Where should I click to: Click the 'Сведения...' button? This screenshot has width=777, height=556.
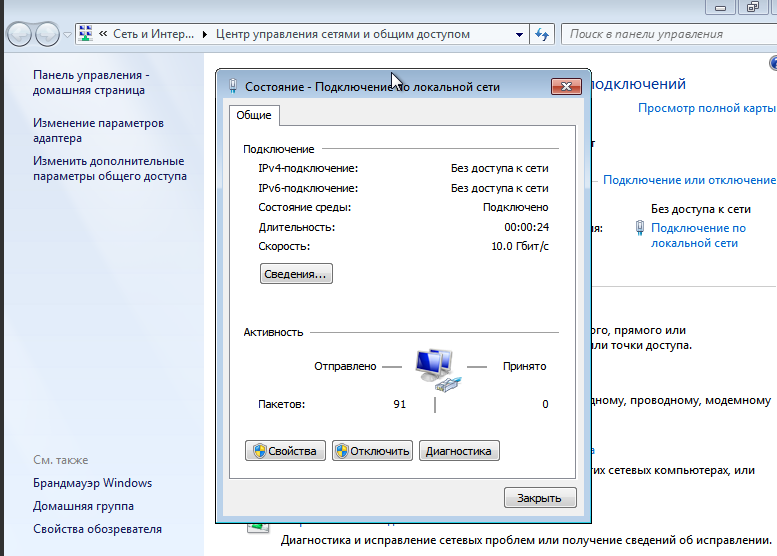pos(296,274)
